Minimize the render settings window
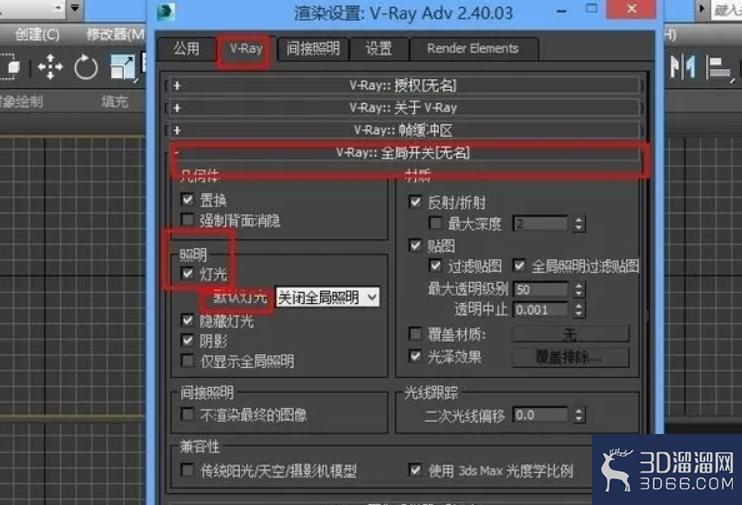The image size is (742, 505). pyautogui.click(x=562, y=11)
